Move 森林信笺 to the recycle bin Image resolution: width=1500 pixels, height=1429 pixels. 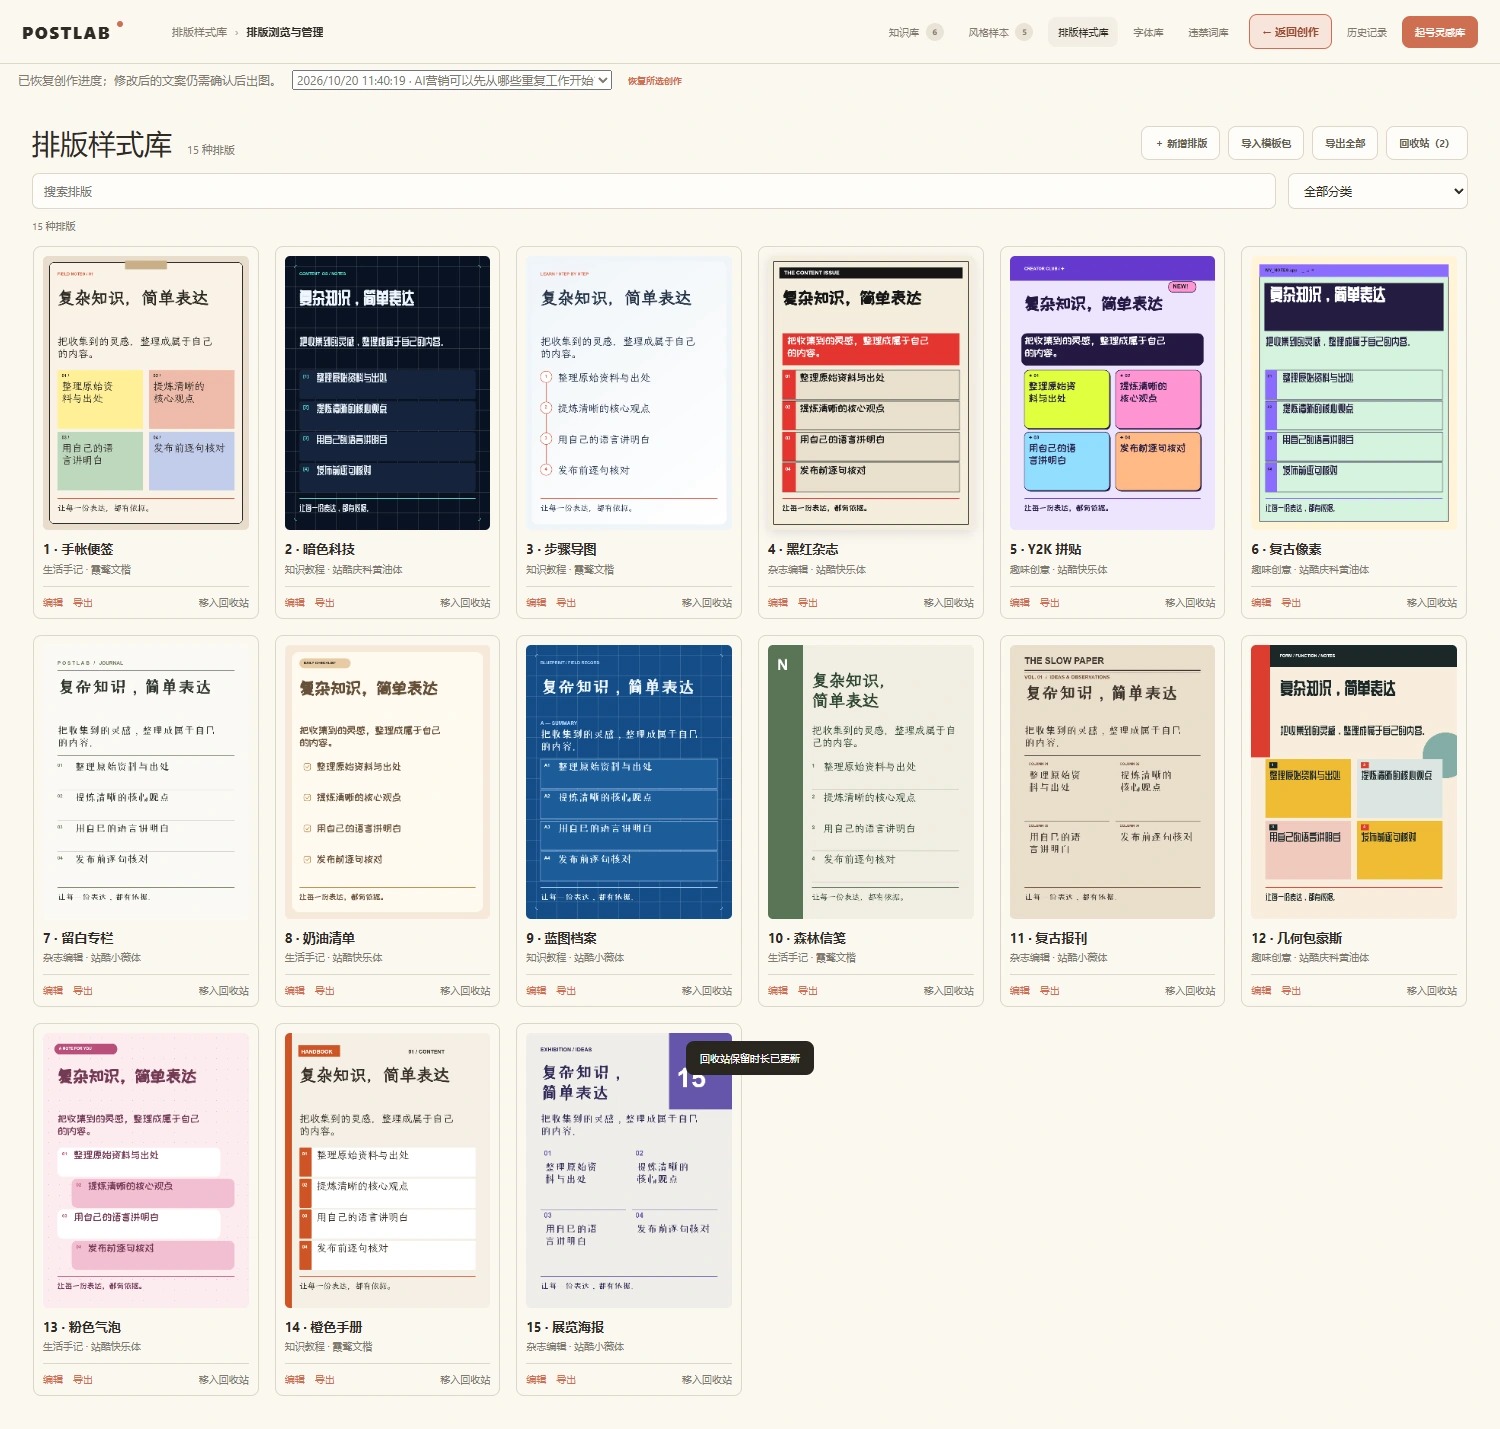(949, 991)
